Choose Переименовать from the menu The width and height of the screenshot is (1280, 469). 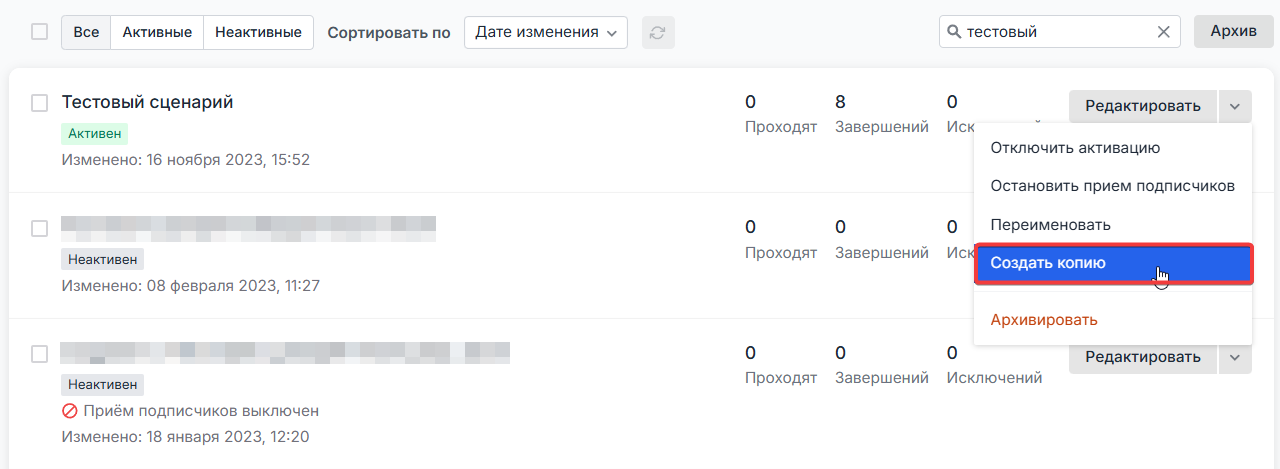pos(1050,225)
